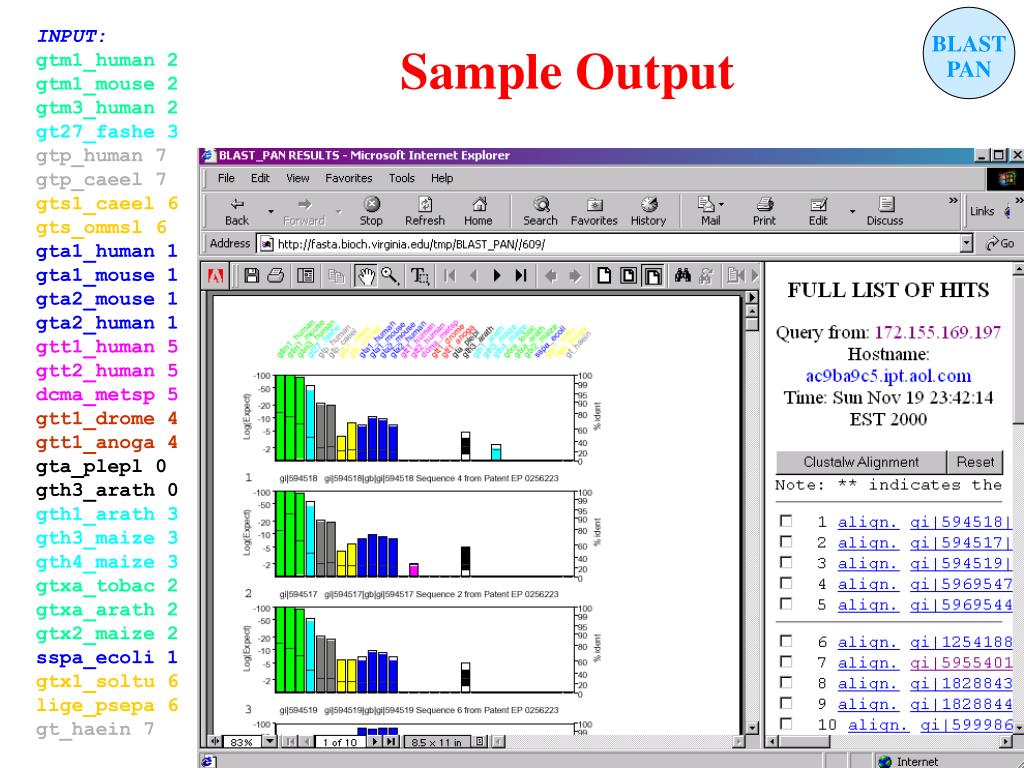The image size is (1024, 768).
Task: Toggle the Acrobat navigation pane icon
Action: (306, 276)
